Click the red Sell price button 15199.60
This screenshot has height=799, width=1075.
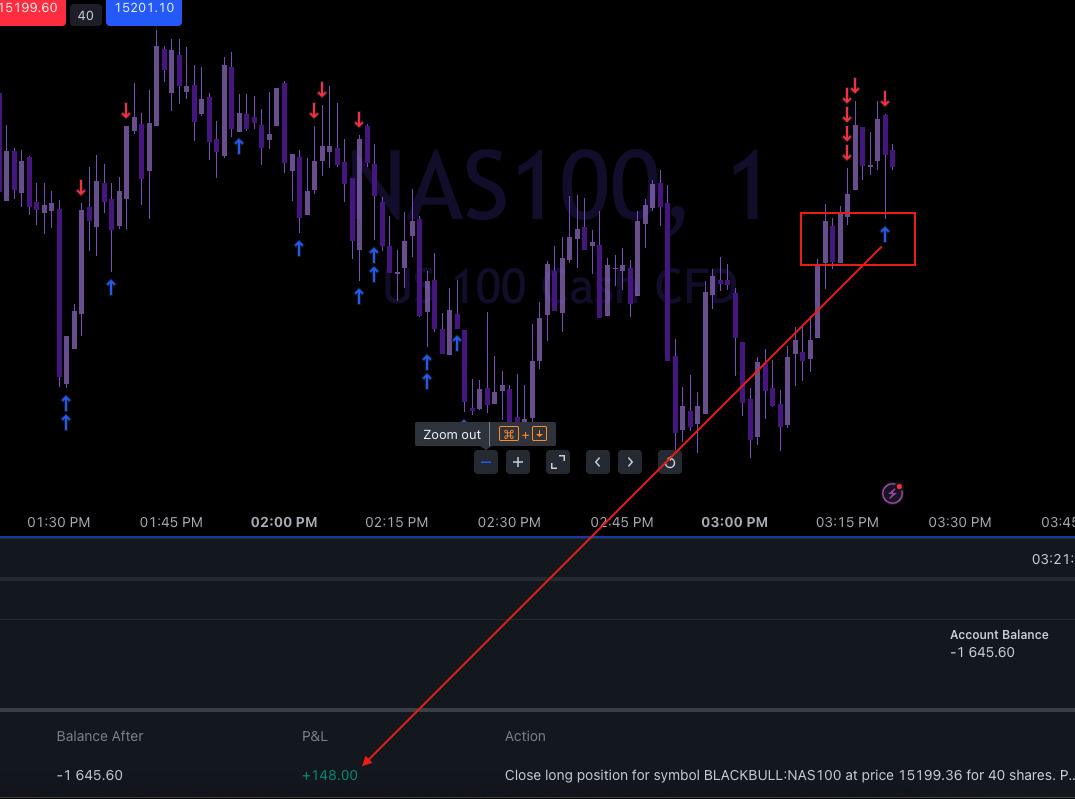click(30, 13)
